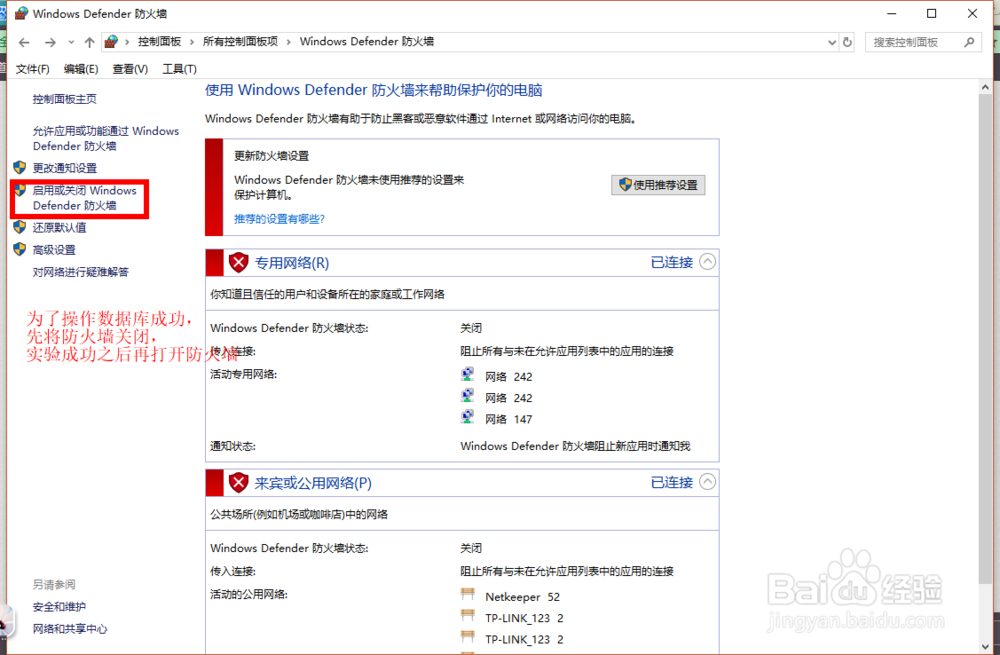Viewport: 1000px width, 655px height.
Task: Click the 专用网络(R) section heading
Action: coord(292,263)
